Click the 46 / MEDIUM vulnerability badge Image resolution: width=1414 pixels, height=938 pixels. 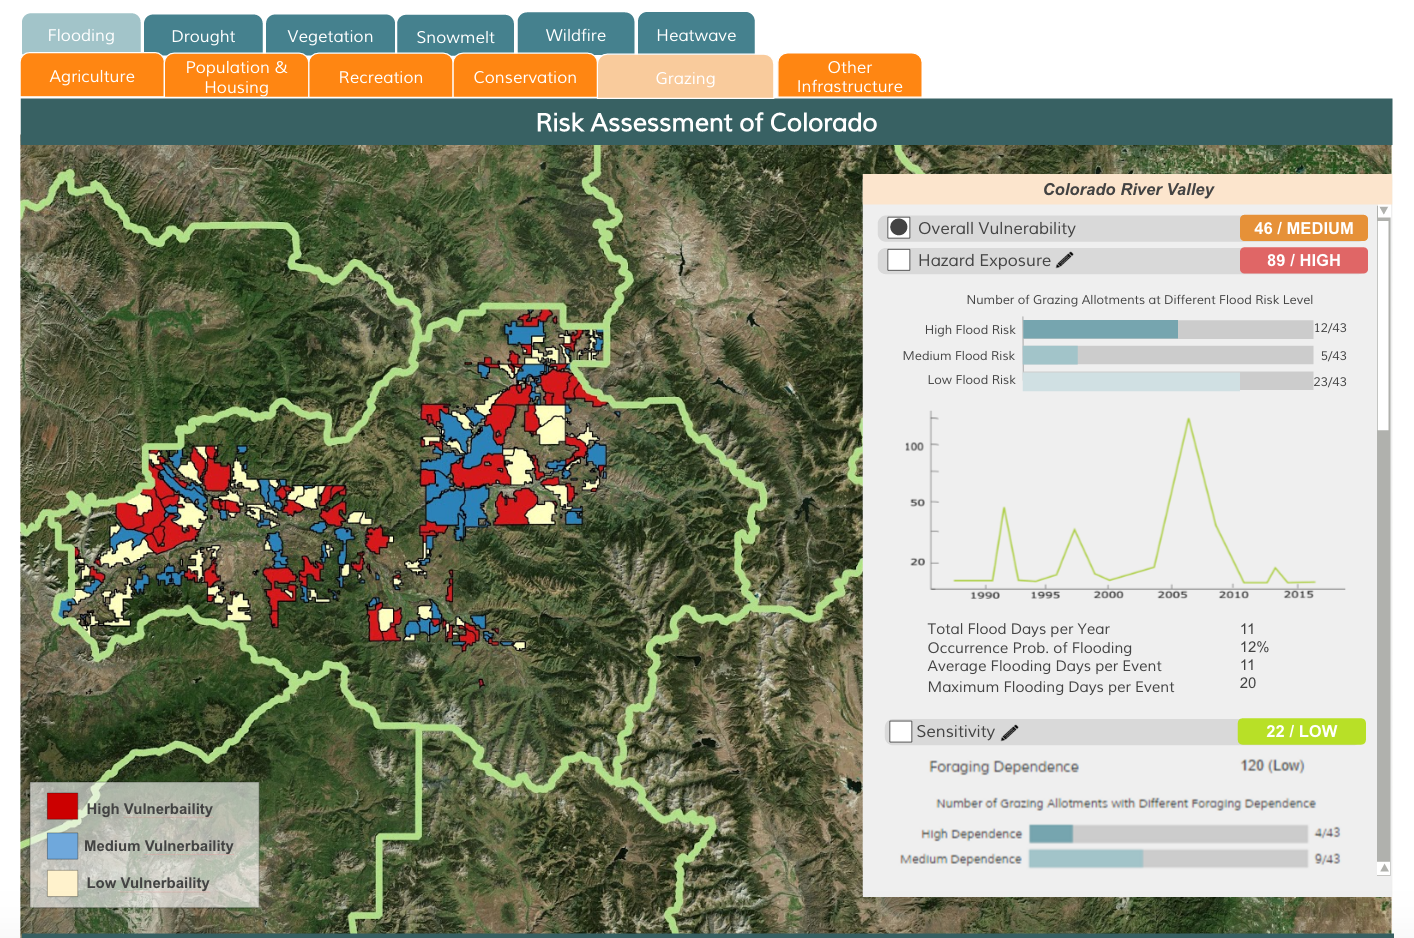click(x=1303, y=228)
